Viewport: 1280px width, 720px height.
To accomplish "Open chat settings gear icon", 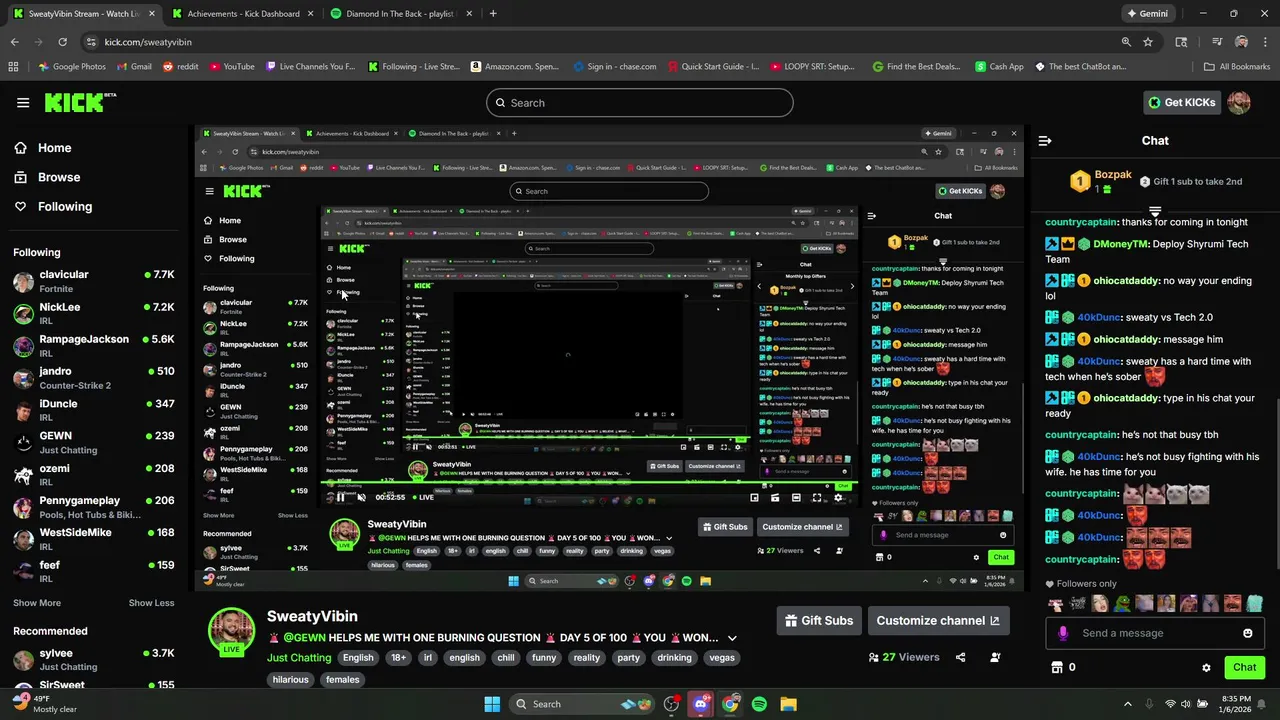I will (x=1206, y=668).
